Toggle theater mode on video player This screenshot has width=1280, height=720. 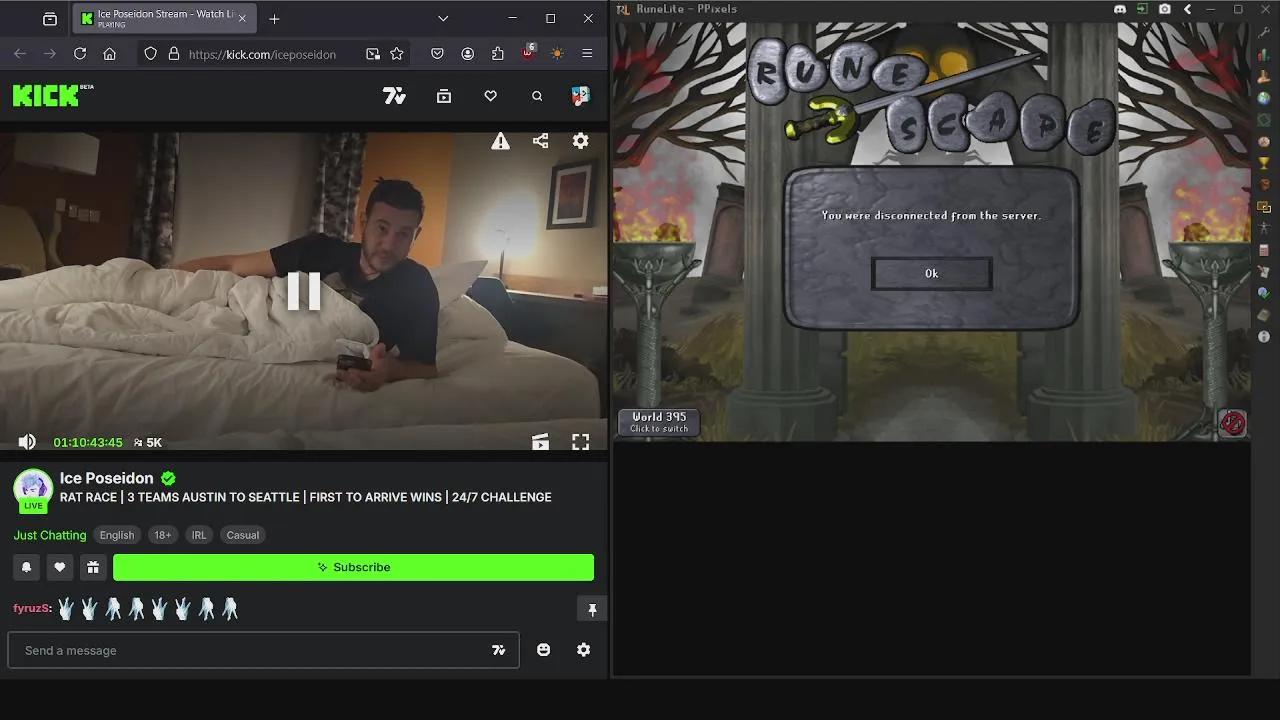click(x=540, y=442)
